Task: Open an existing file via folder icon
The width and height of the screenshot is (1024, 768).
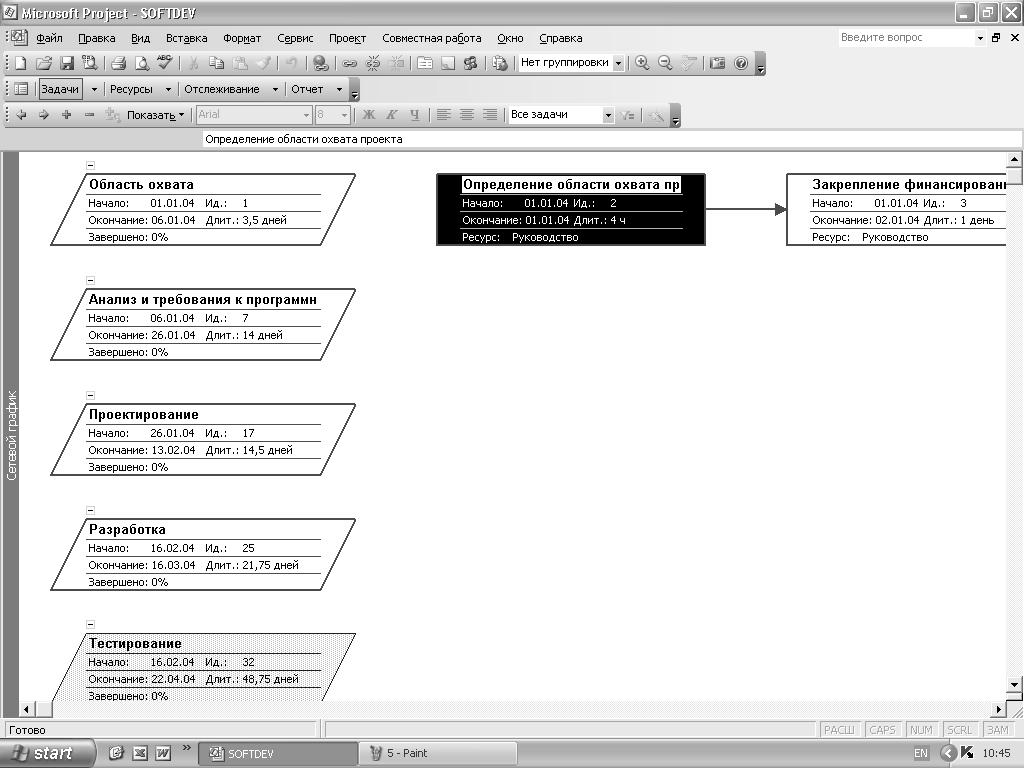Action: pyautogui.click(x=43, y=63)
